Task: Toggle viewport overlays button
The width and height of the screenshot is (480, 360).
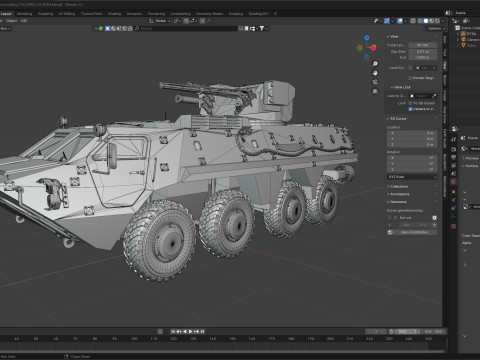Action: (400, 21)
